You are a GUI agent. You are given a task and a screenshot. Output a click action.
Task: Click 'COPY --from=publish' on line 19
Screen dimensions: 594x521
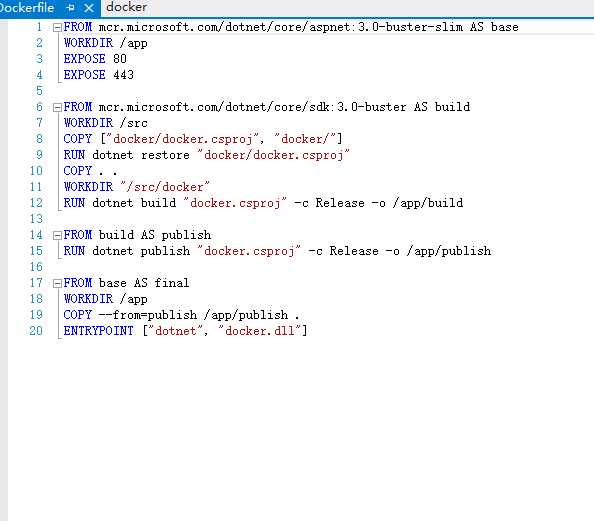130,315
